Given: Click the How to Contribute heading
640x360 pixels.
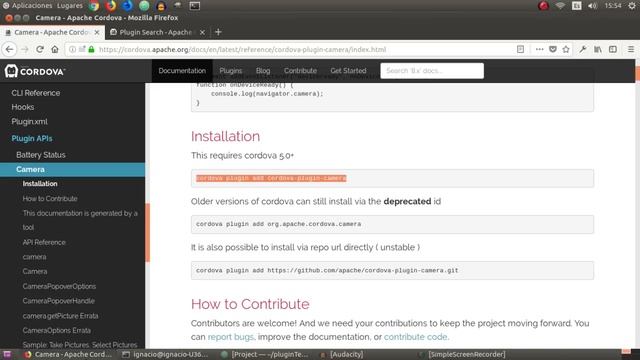Looking at the screenshot, I should click(x=250, y=304).
